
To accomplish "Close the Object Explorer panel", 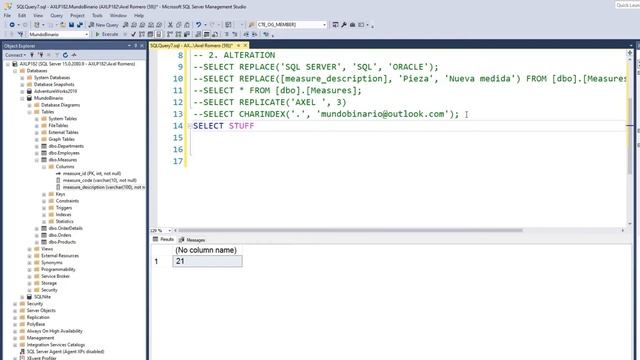I will [142, 46].
